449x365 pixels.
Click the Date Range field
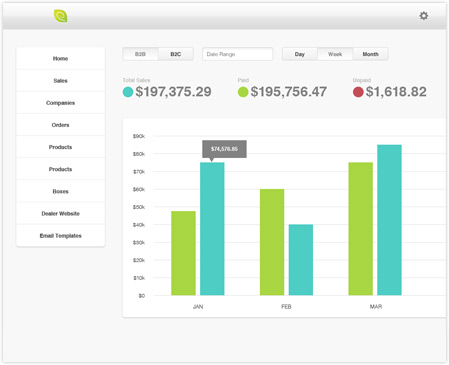(x=238, y=54)
